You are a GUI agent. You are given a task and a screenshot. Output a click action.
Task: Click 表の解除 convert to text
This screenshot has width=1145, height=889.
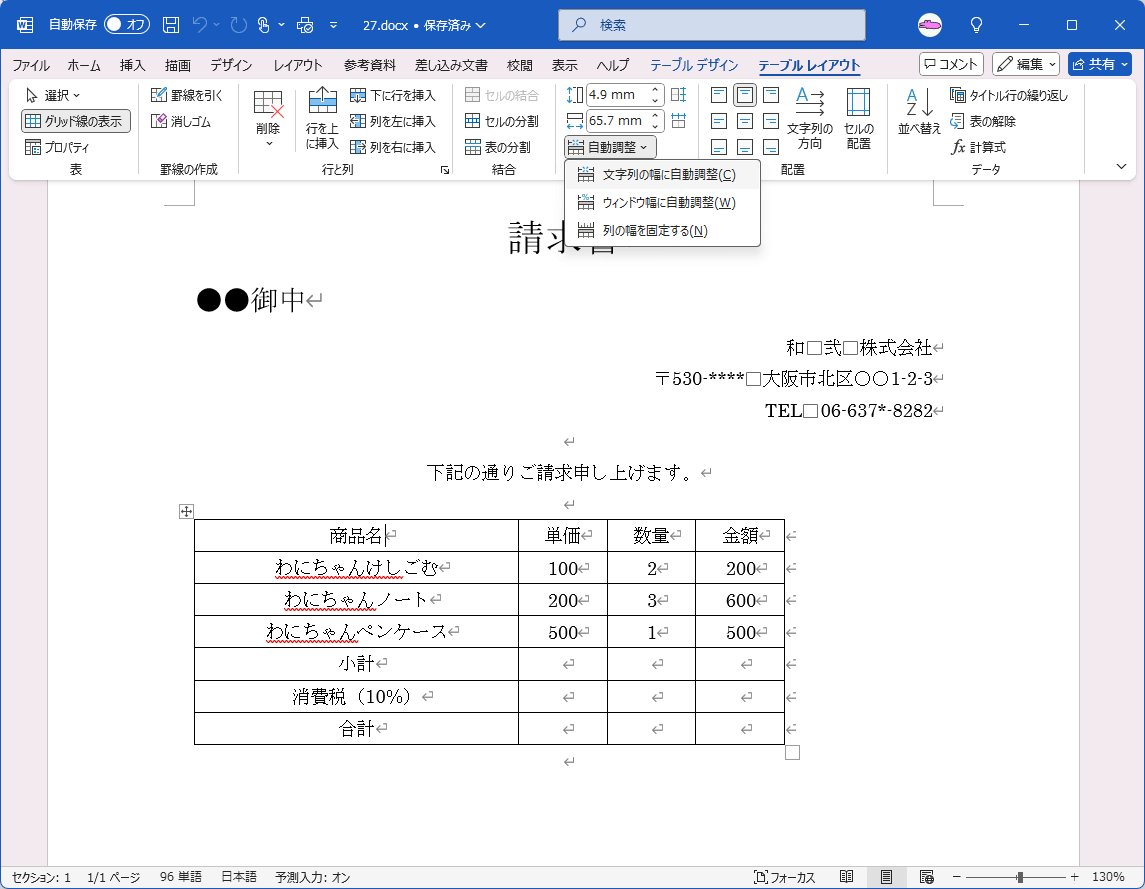983,121
